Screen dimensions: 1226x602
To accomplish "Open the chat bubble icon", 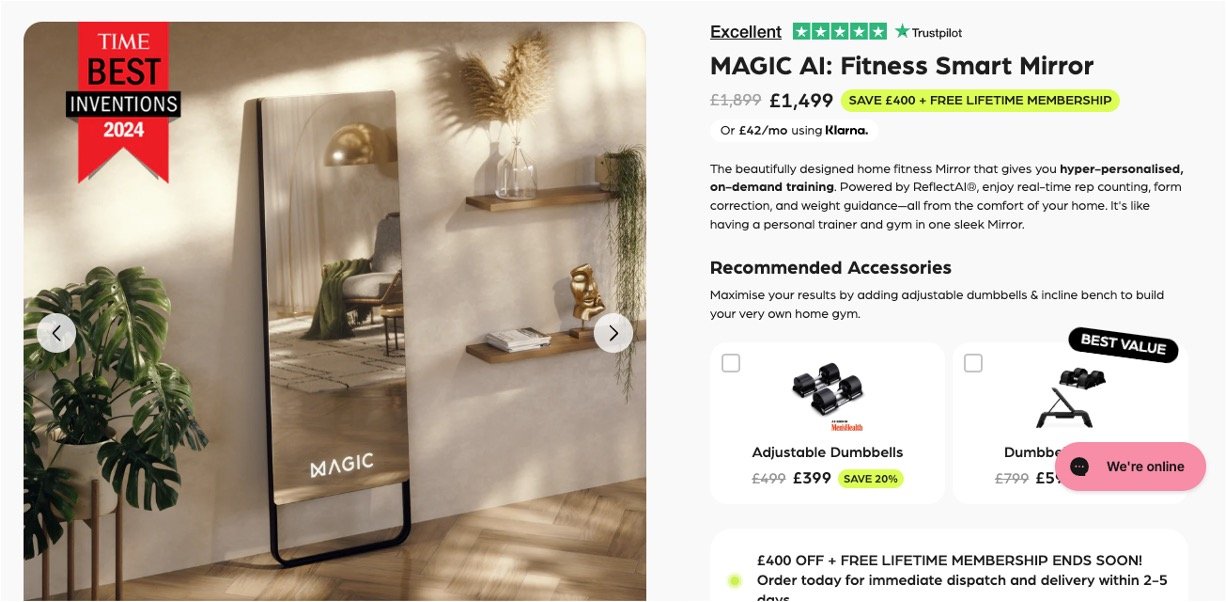I will [1079, 467].
